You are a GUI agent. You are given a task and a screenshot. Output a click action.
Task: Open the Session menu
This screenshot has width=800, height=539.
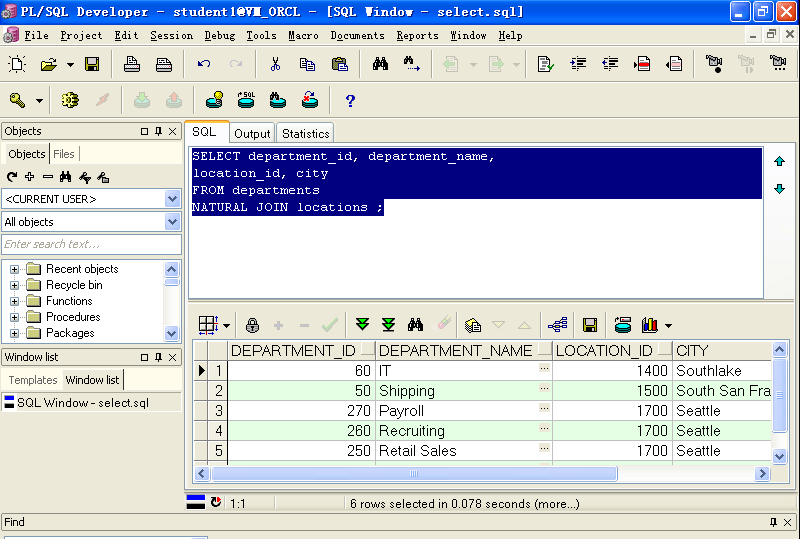tap(171, 36)
